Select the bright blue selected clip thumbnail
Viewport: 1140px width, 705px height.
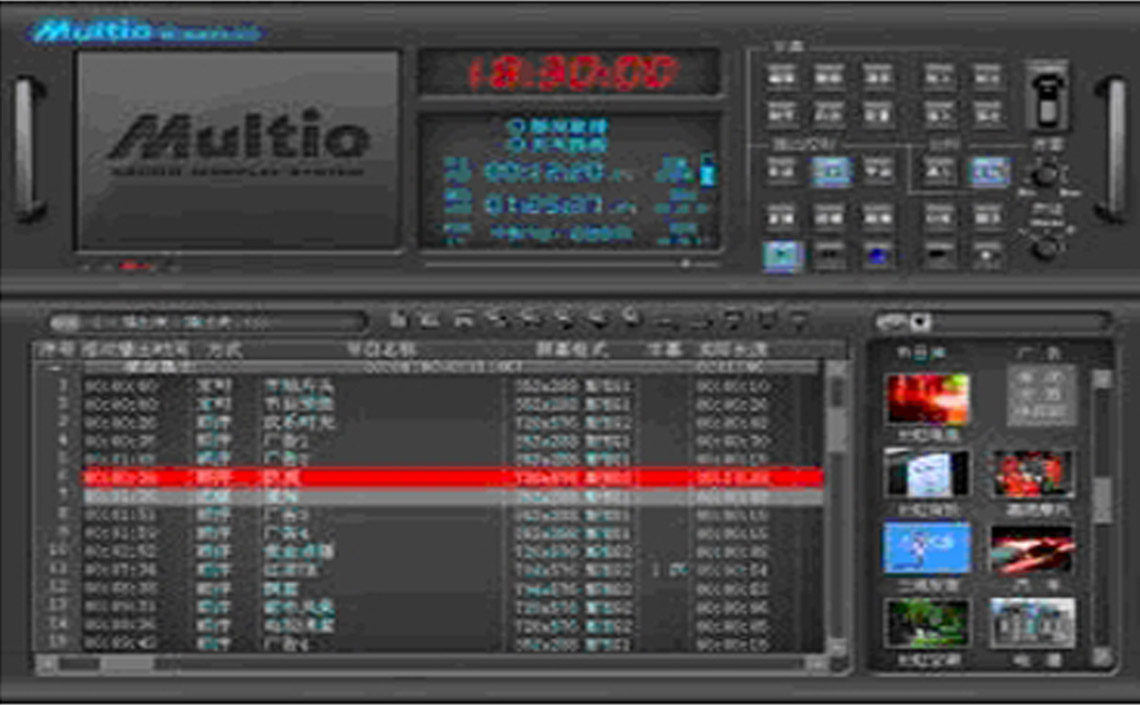point(927,547)
